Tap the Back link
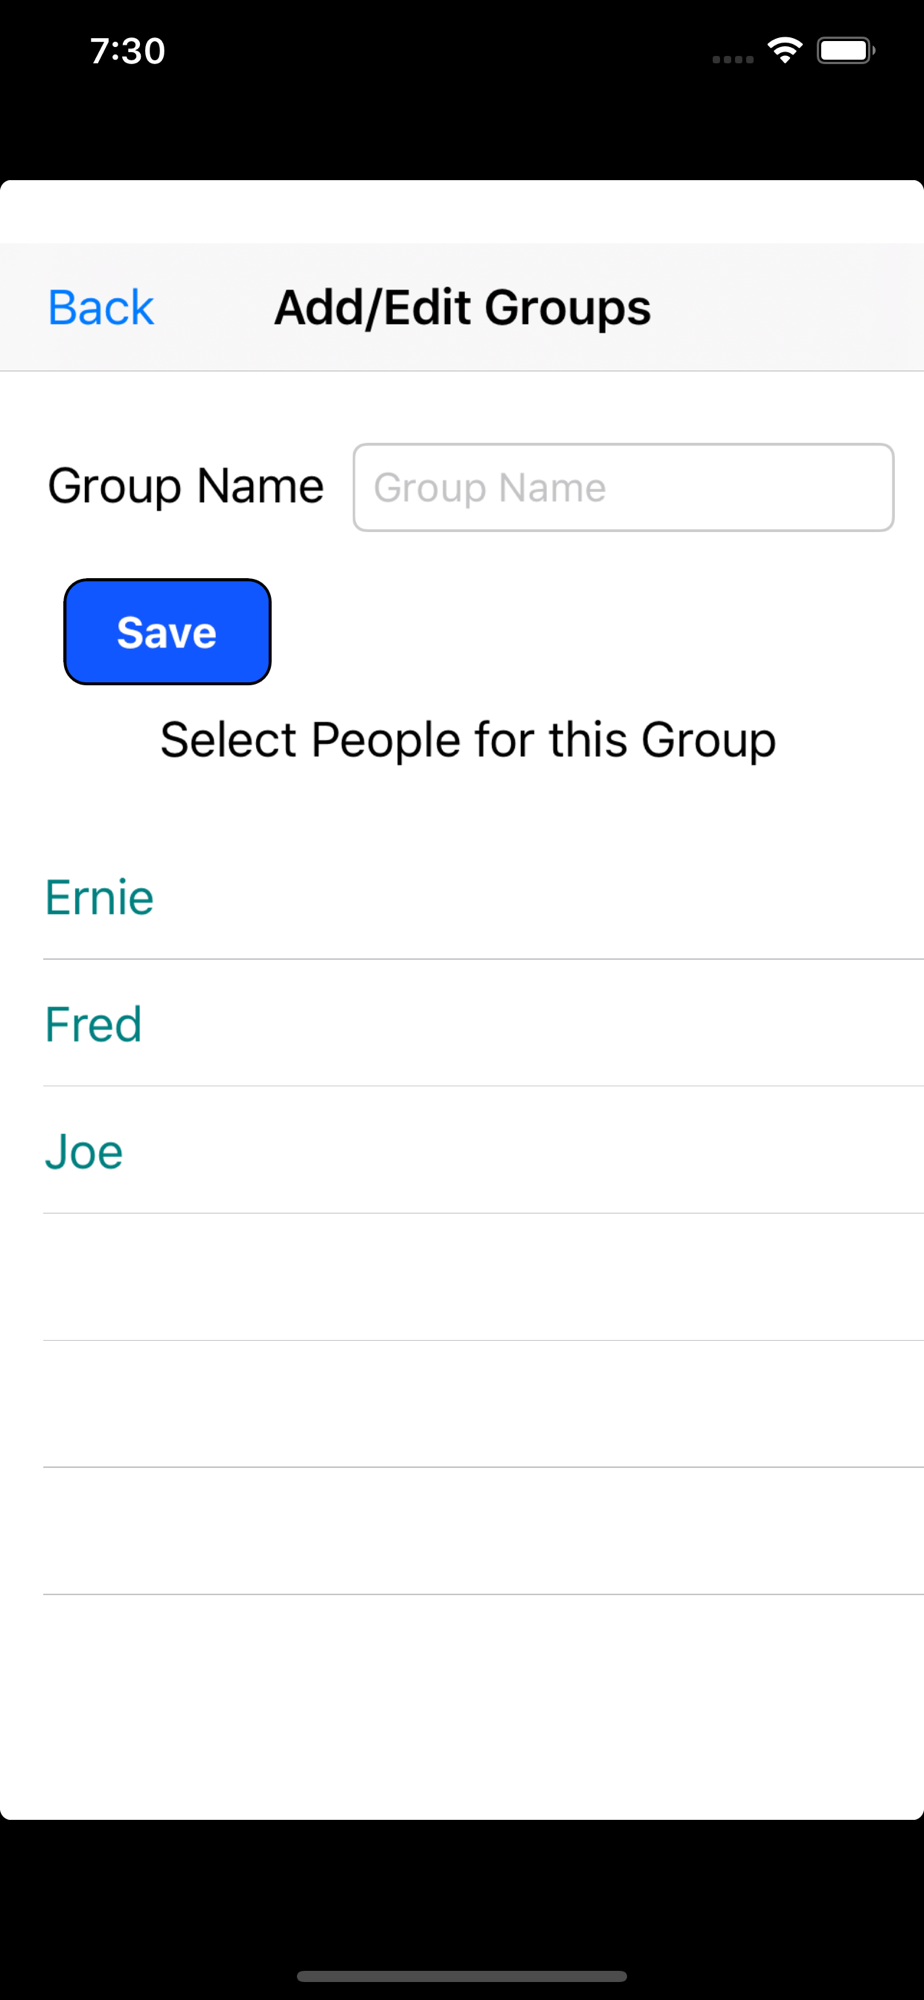The height and width of the screenshot is (2000, 924). 101,308
